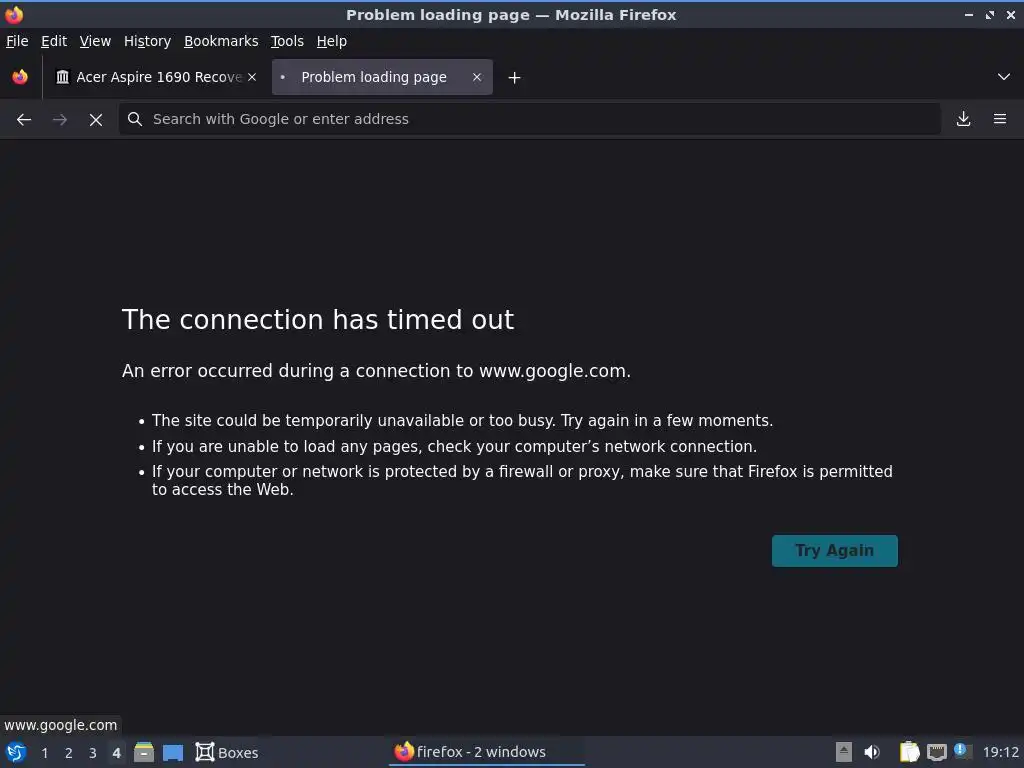Open the Boxes taskbar entry

[x=227, y=752]
